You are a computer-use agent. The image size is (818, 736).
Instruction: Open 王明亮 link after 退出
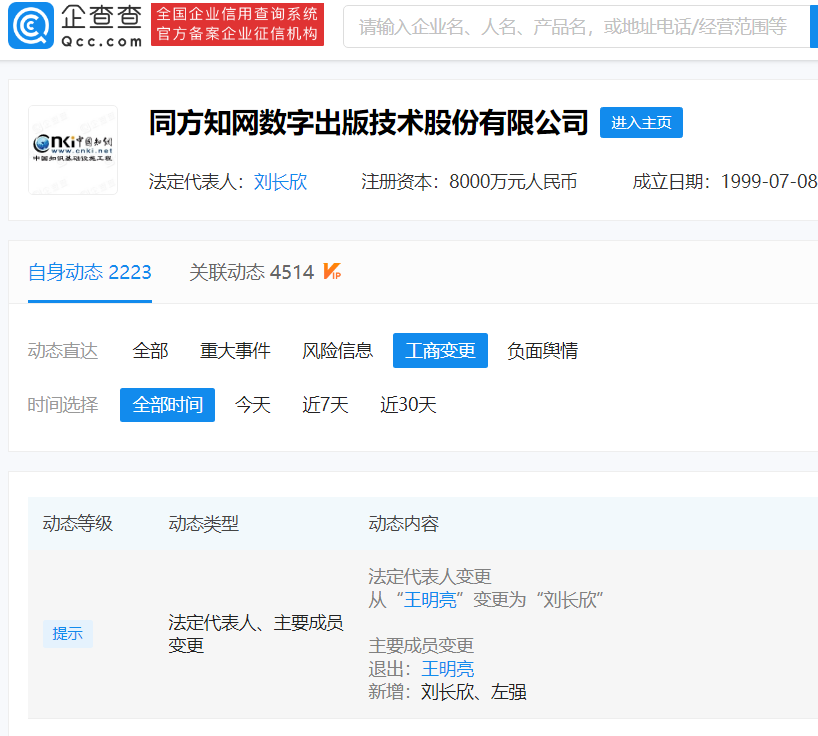pyautogui.click(x=448, y=669)
